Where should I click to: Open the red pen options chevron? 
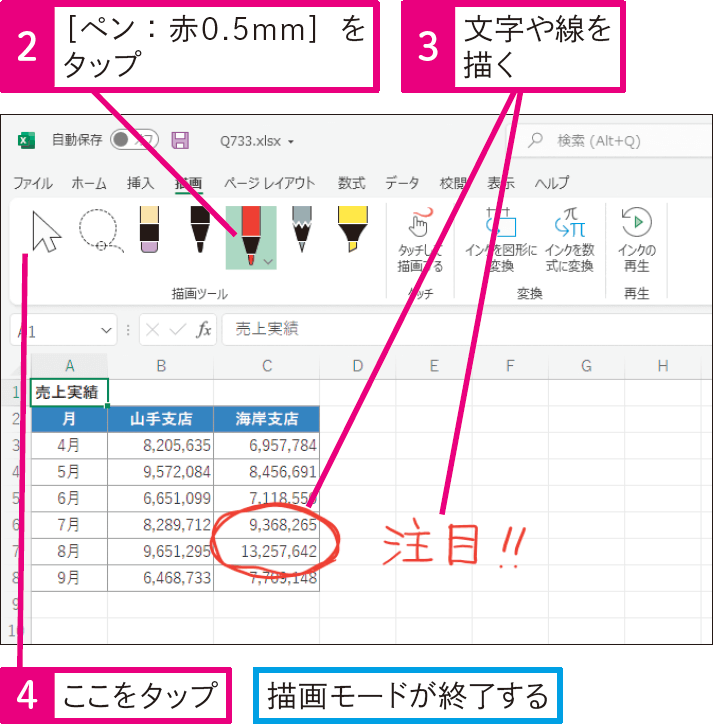pyautogui.click(x=268, y=262)
